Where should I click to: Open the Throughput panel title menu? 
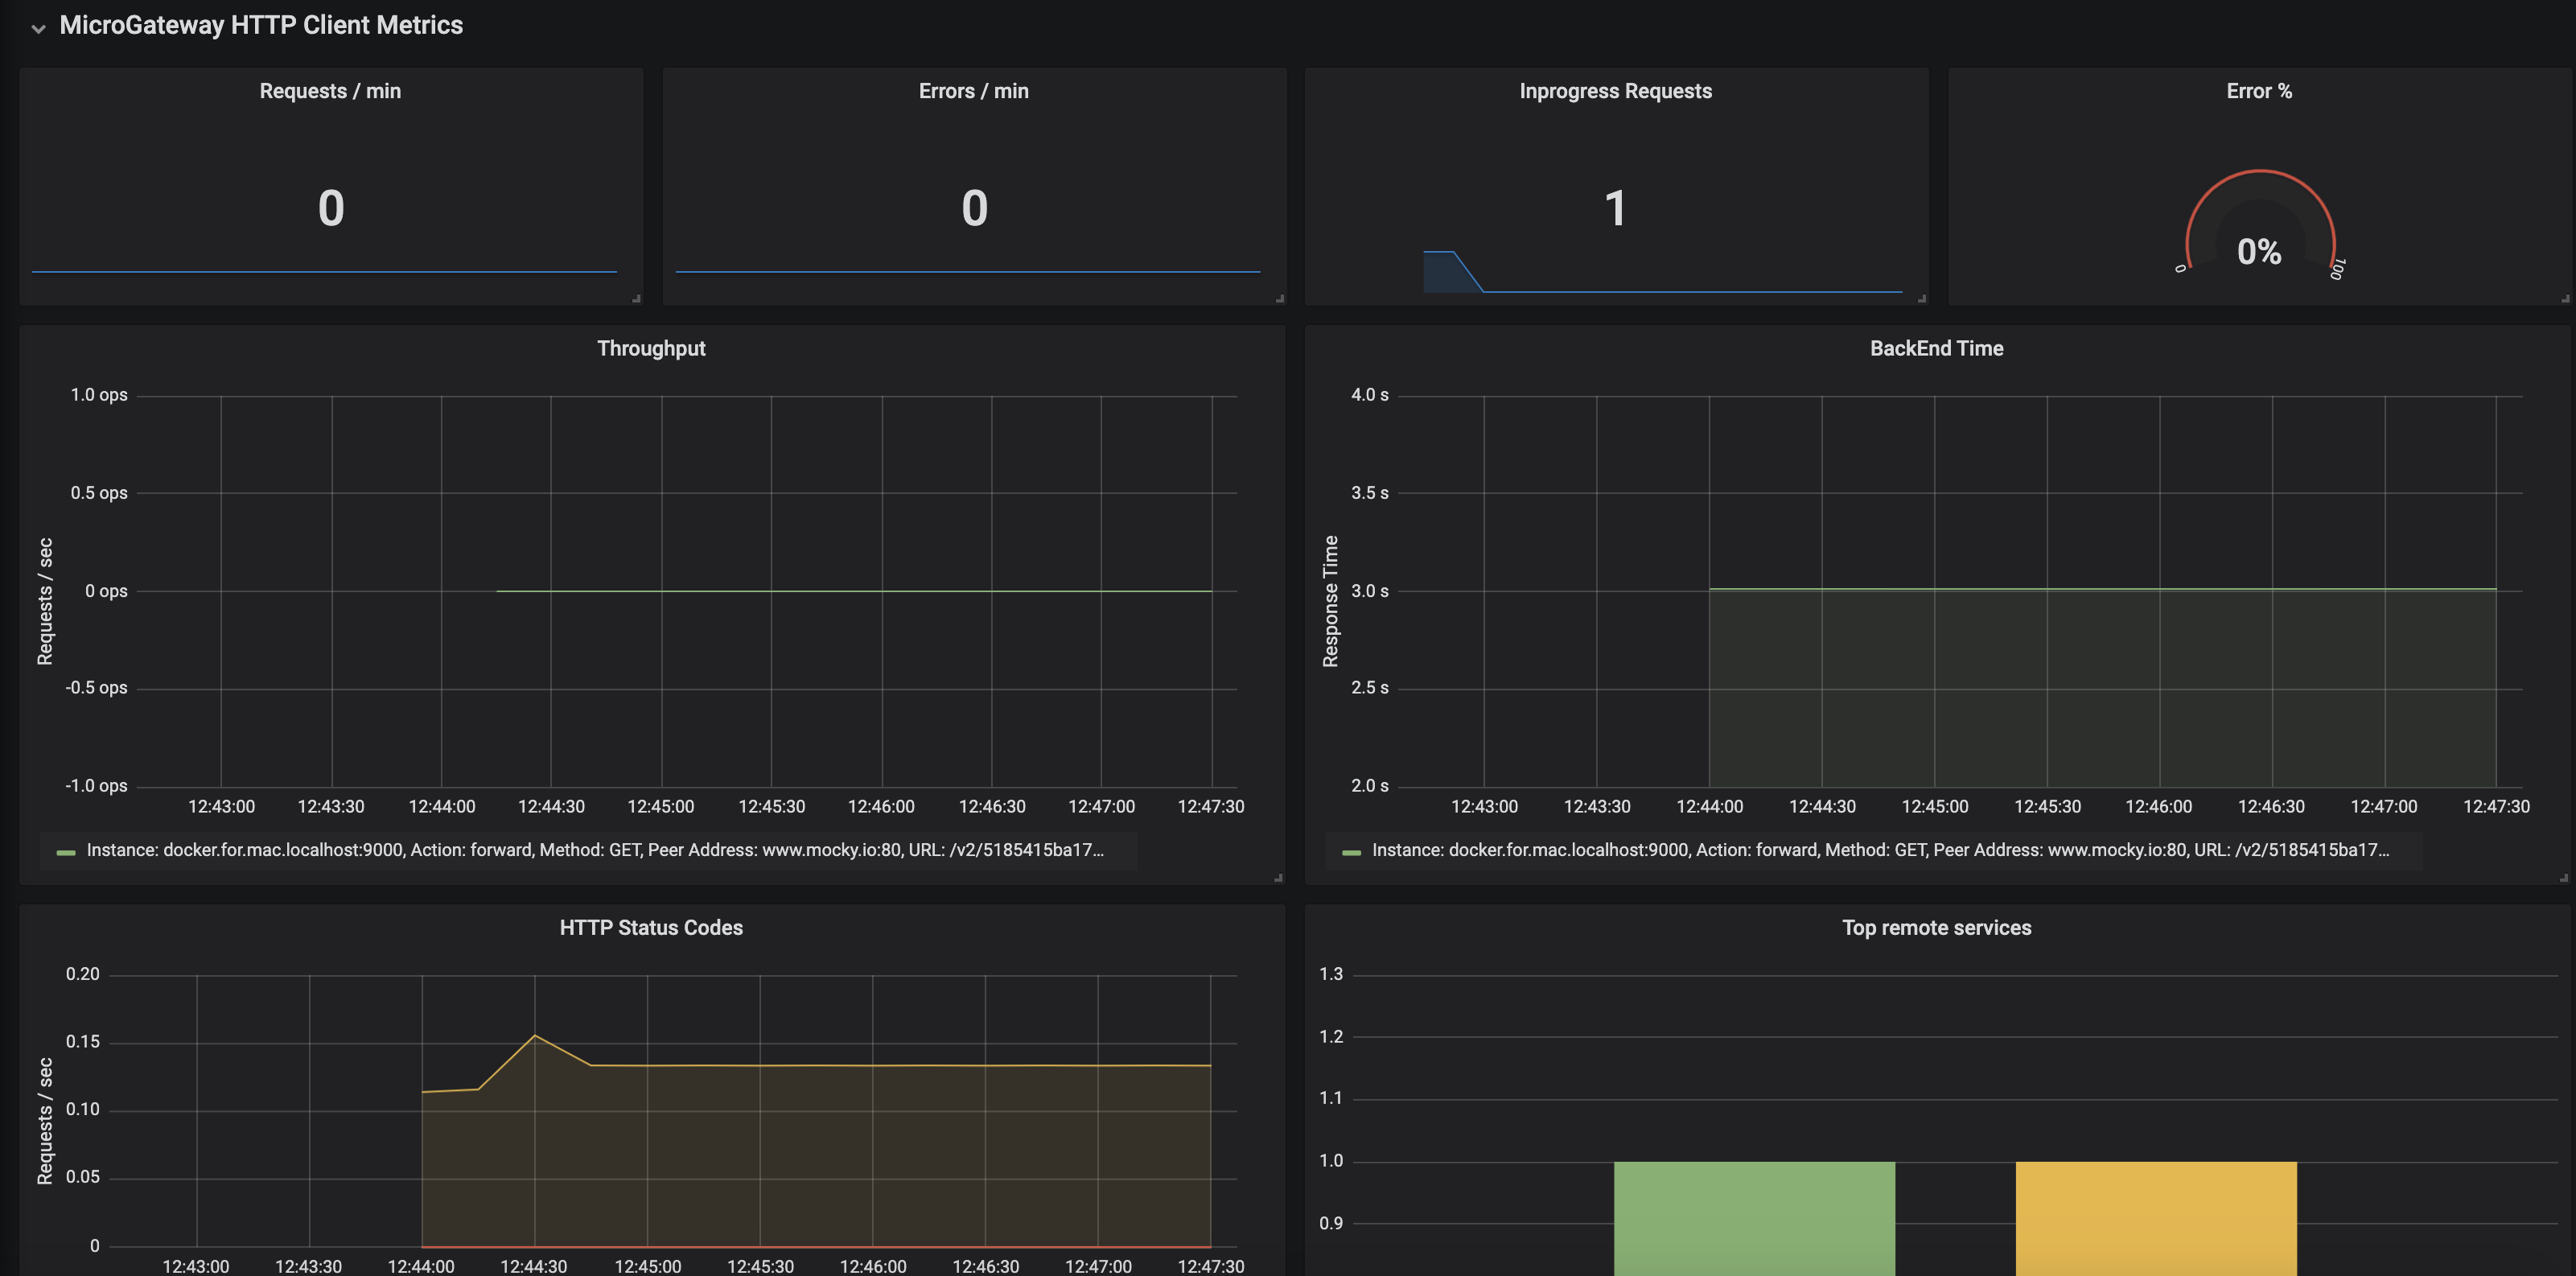651,348
